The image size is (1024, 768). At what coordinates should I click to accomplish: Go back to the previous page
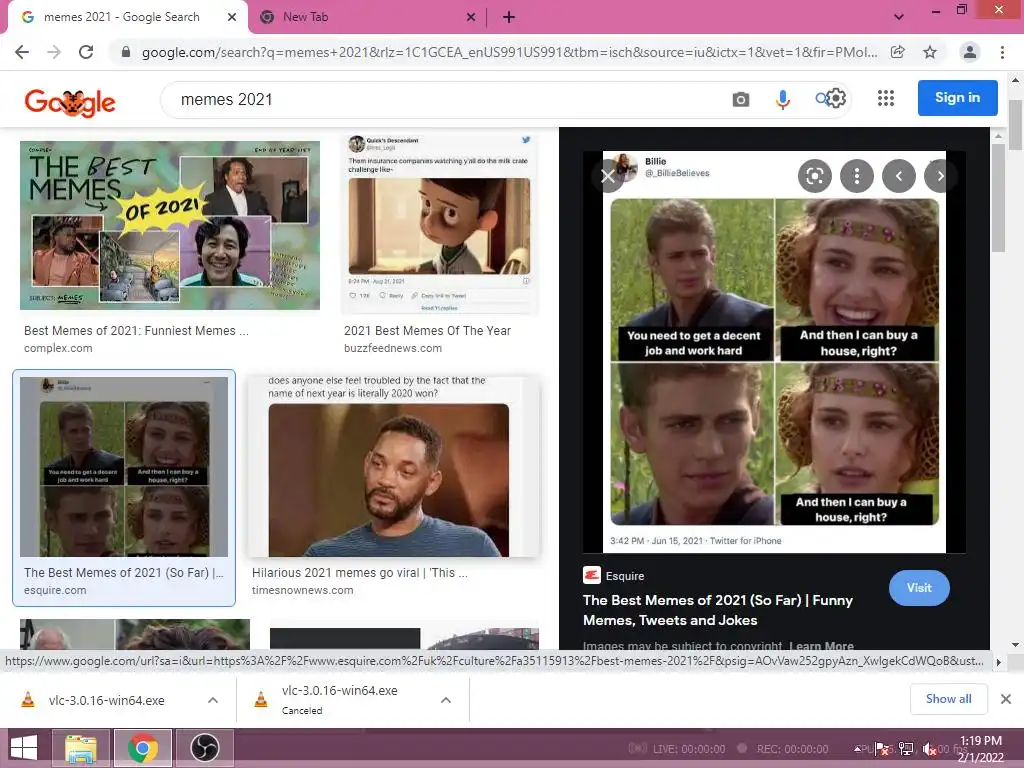[x=22, y=52]
